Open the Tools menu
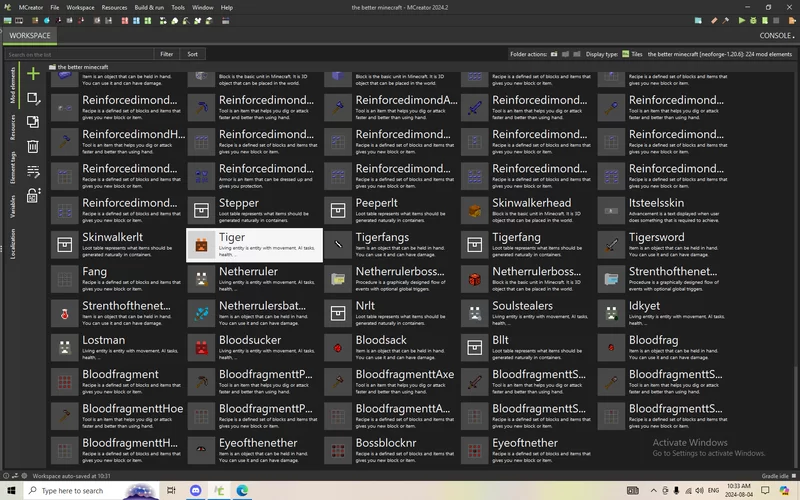 click(178, 8)
